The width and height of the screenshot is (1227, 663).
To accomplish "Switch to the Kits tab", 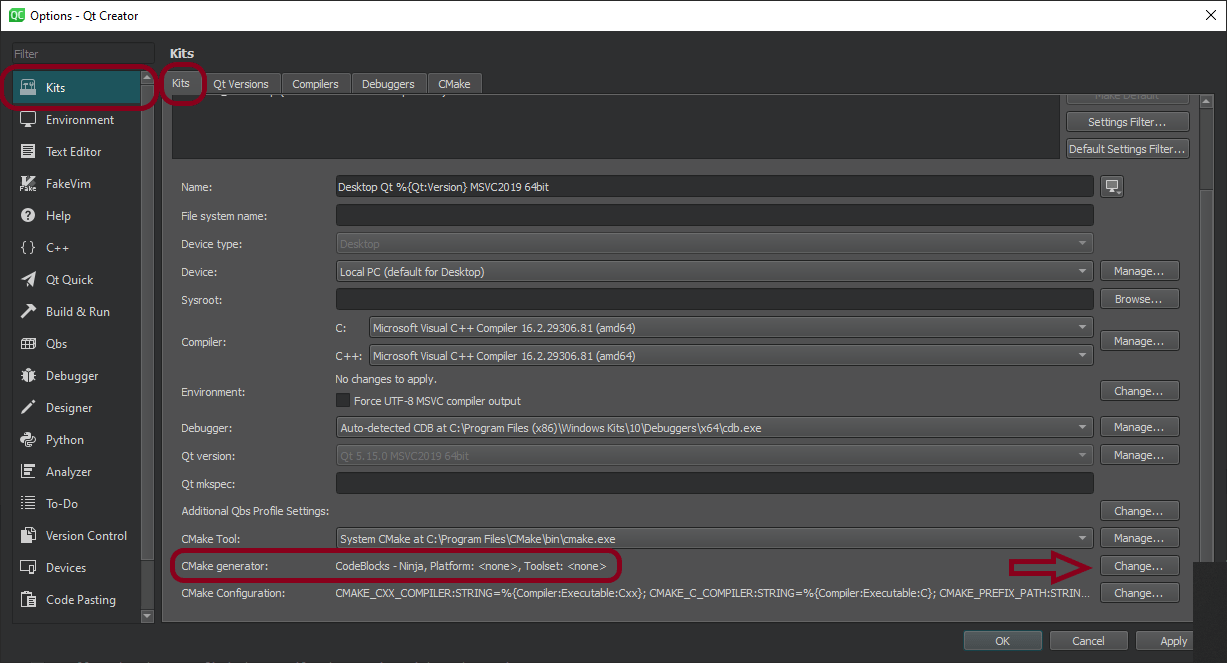I will pyautogui.click(x=181, y=83).
